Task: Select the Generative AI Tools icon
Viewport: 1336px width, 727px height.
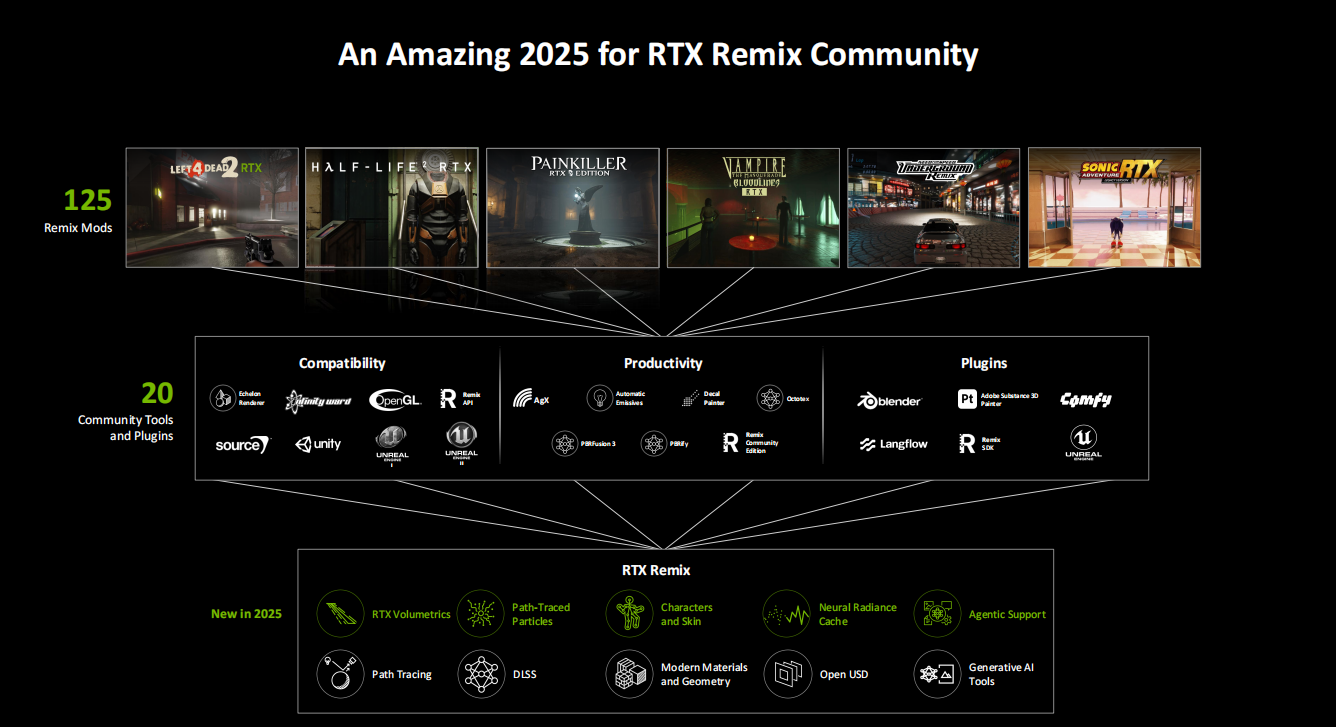Action: coord(937,674)
